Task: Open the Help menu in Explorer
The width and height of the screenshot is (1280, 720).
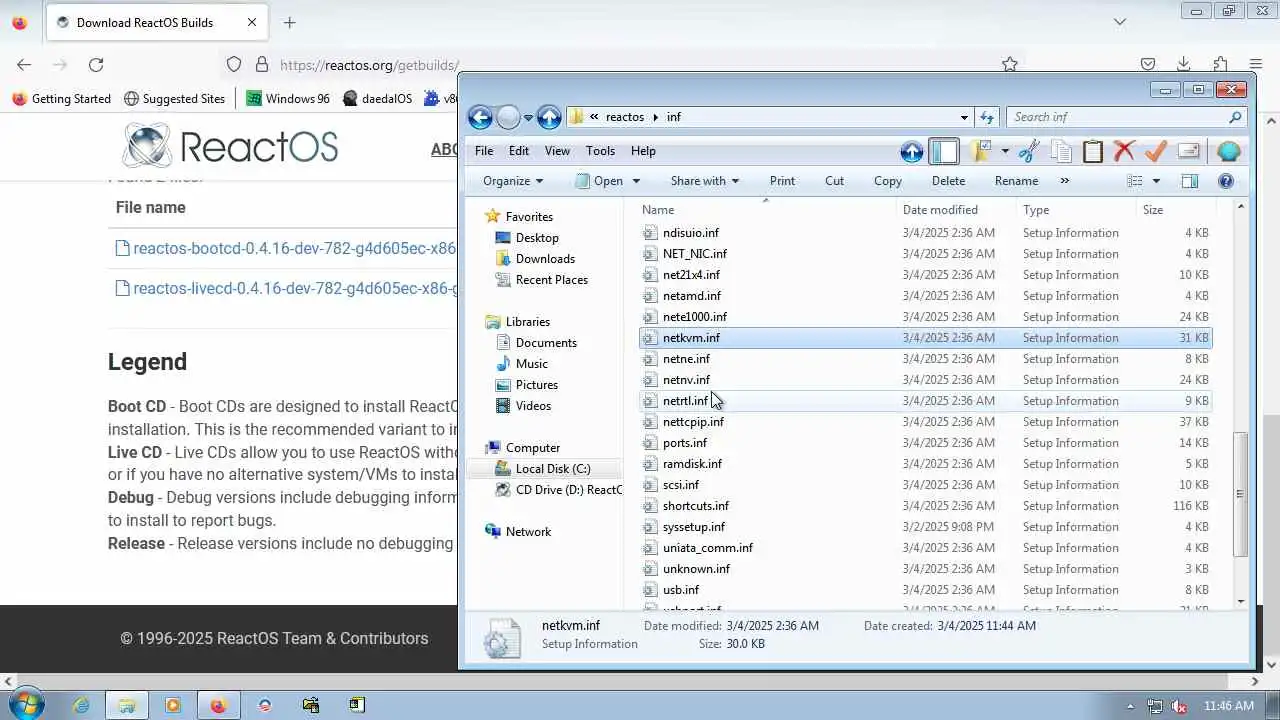Action: [x=643, y=151]
